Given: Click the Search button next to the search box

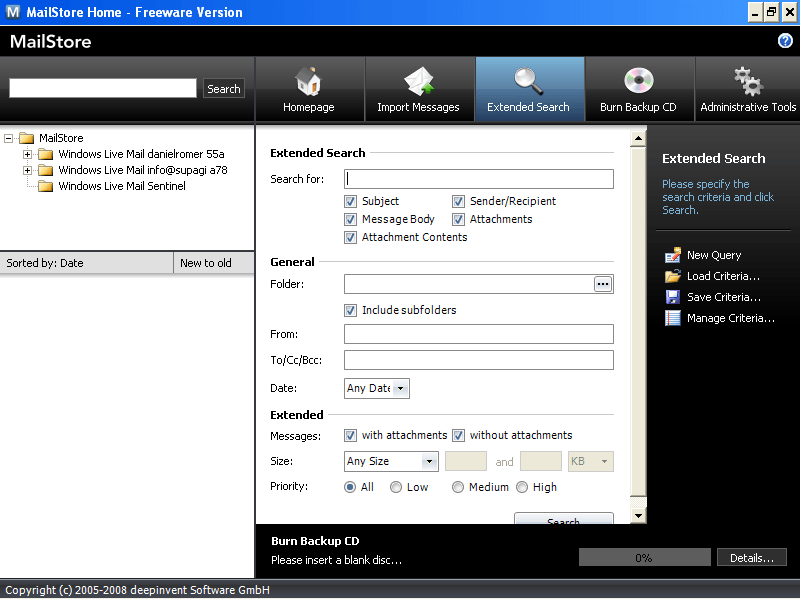Looking at the screenshot, I should click(x=223, y=88).
